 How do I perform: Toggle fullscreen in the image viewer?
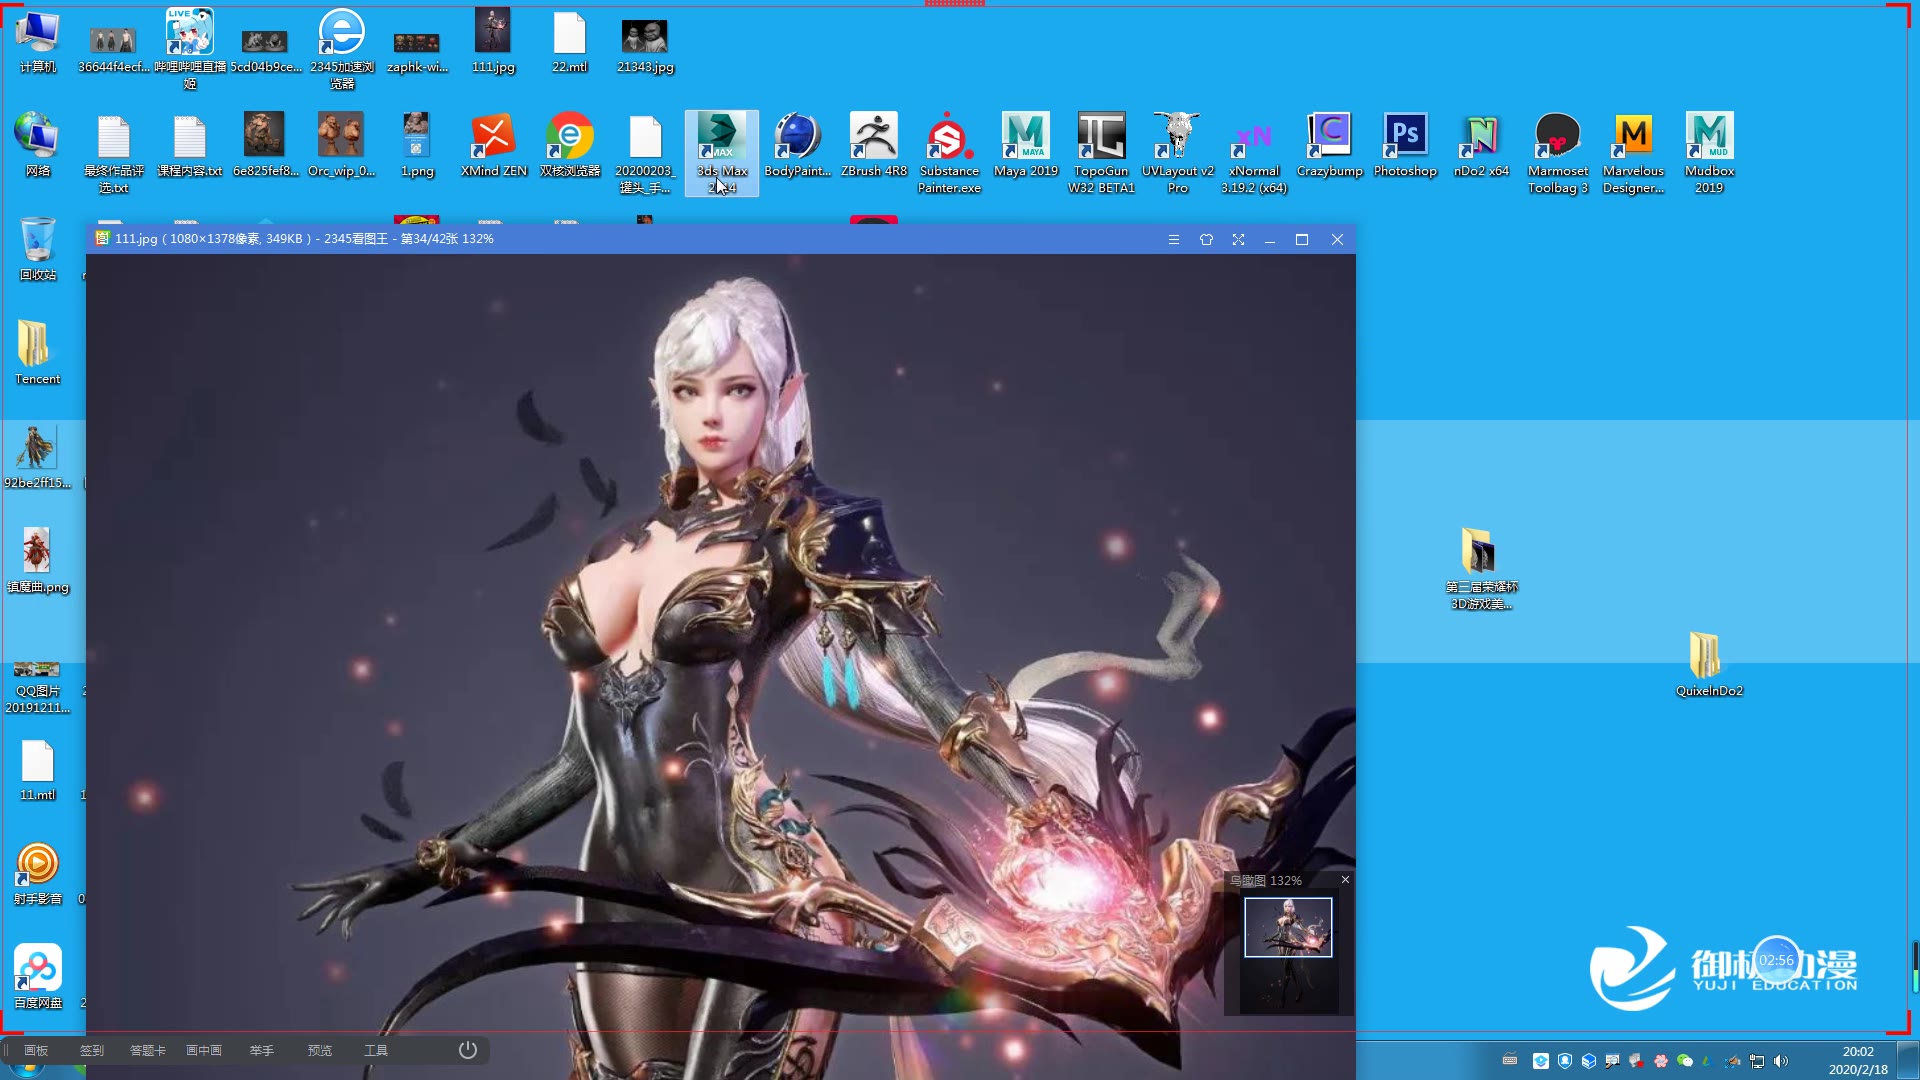(1238, 240)
